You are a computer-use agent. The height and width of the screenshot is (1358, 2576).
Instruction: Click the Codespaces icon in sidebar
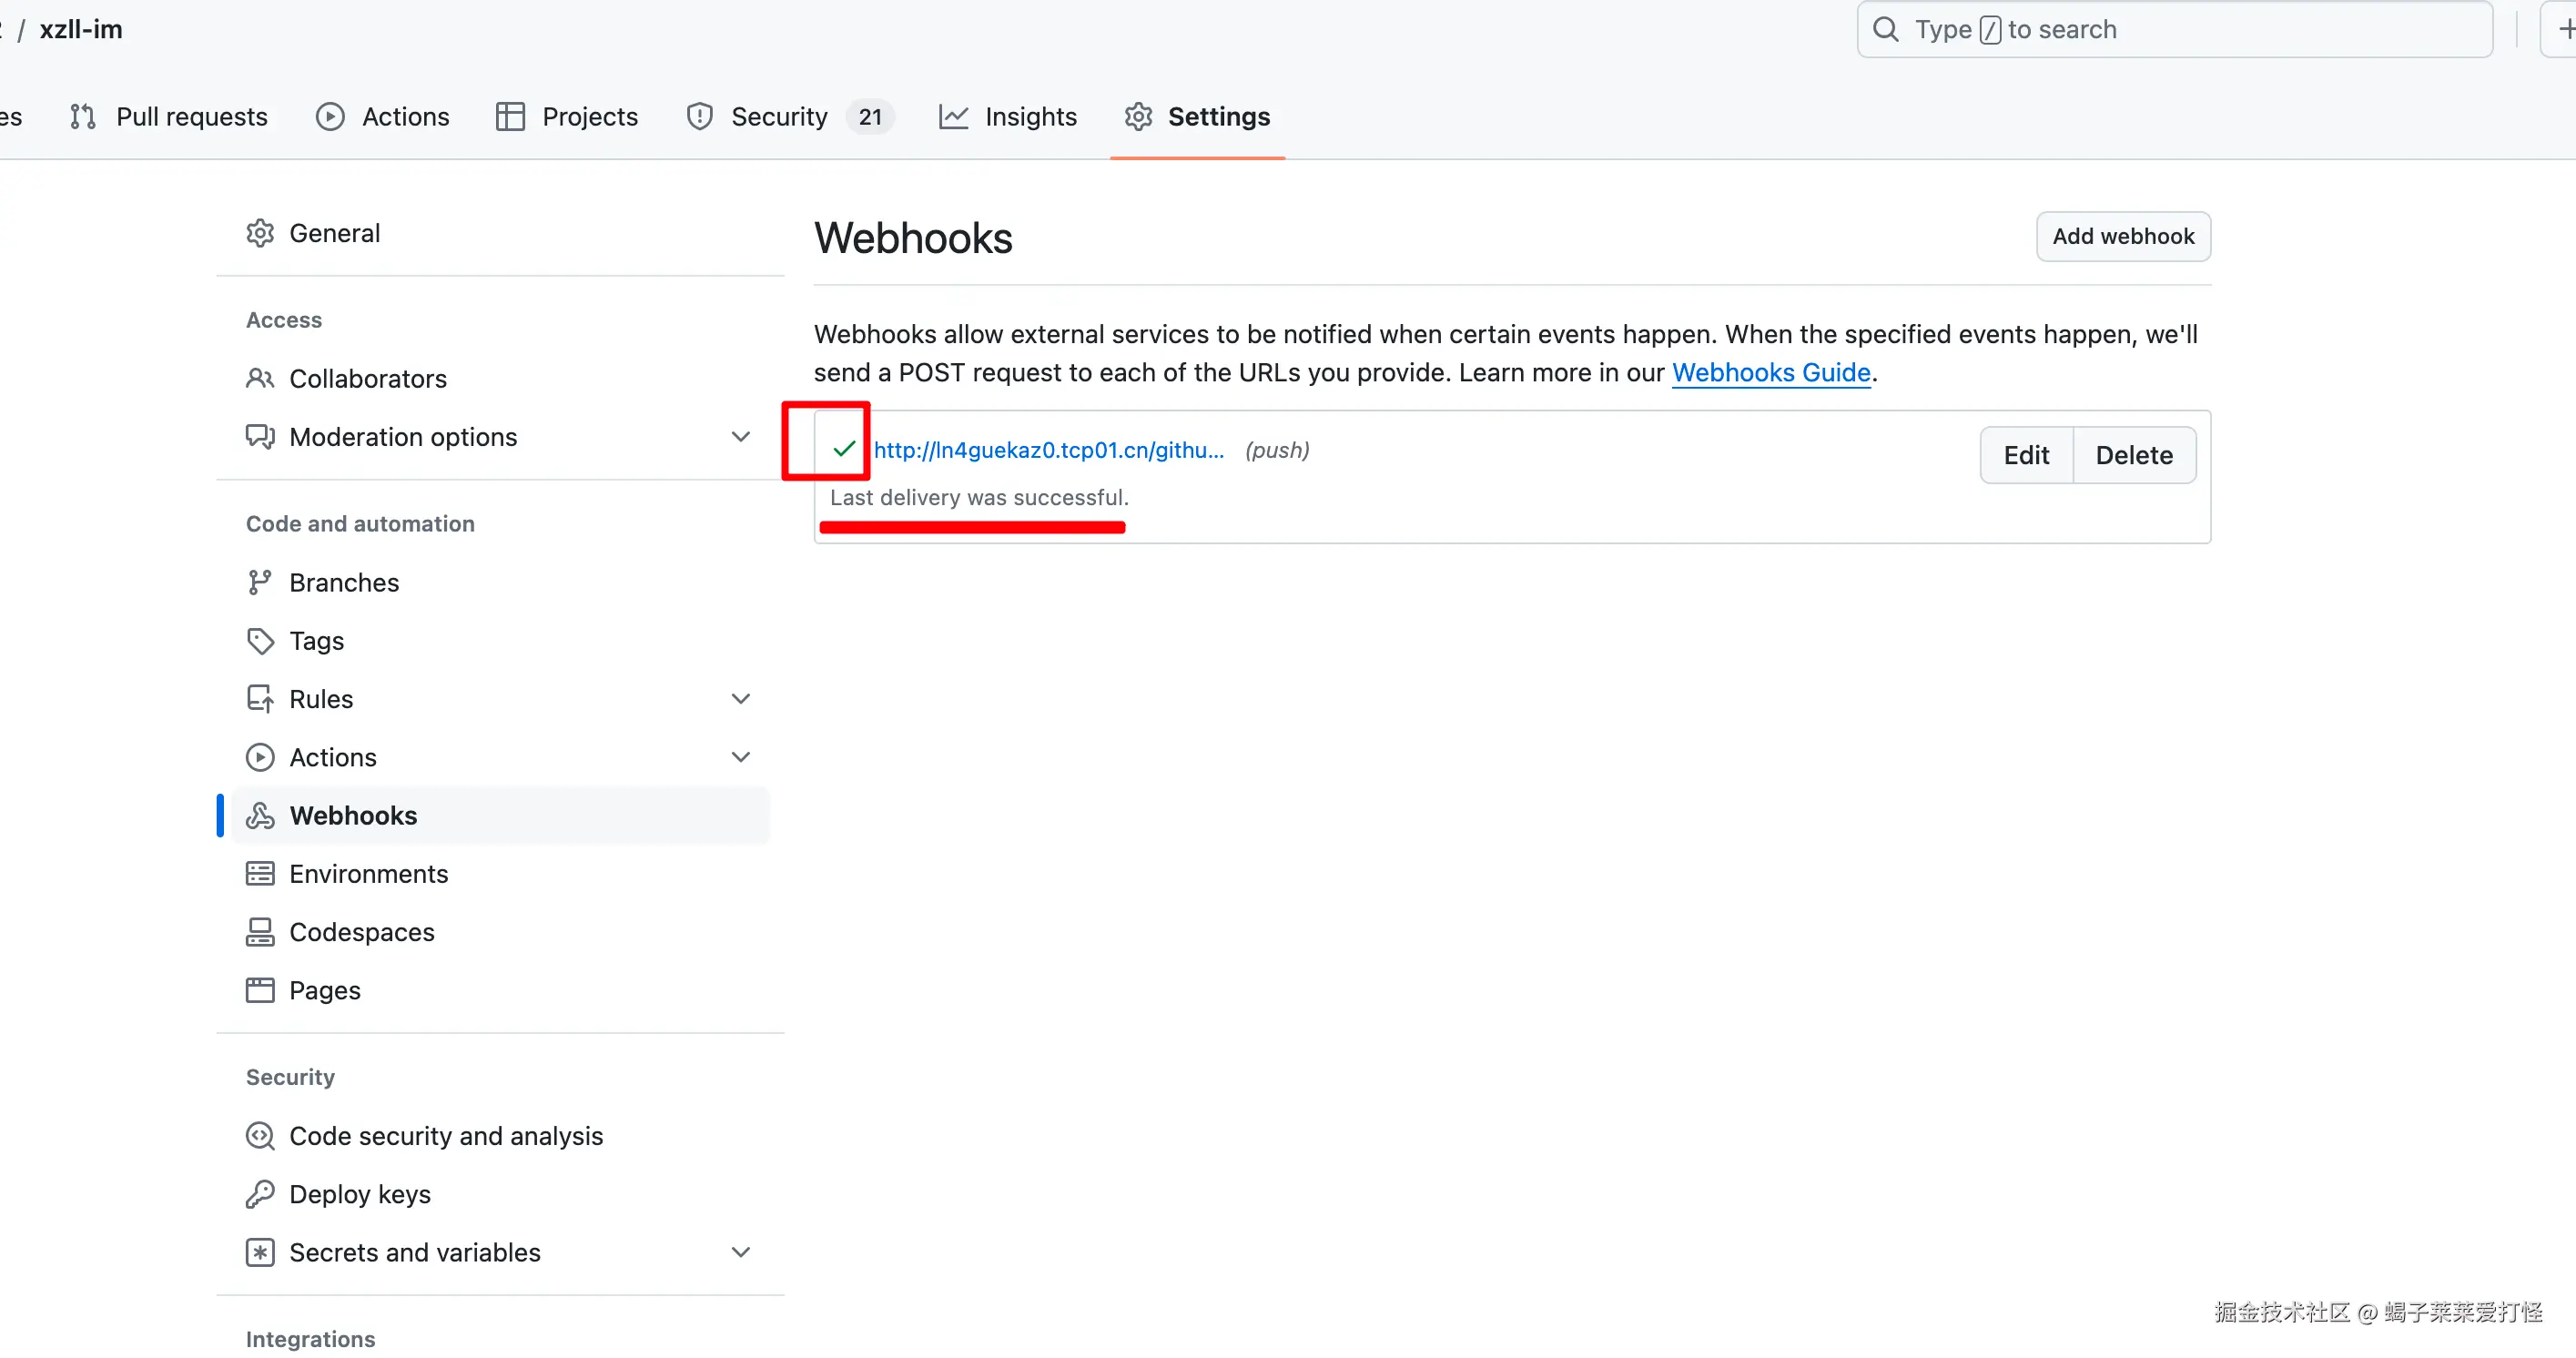point(260,932)
